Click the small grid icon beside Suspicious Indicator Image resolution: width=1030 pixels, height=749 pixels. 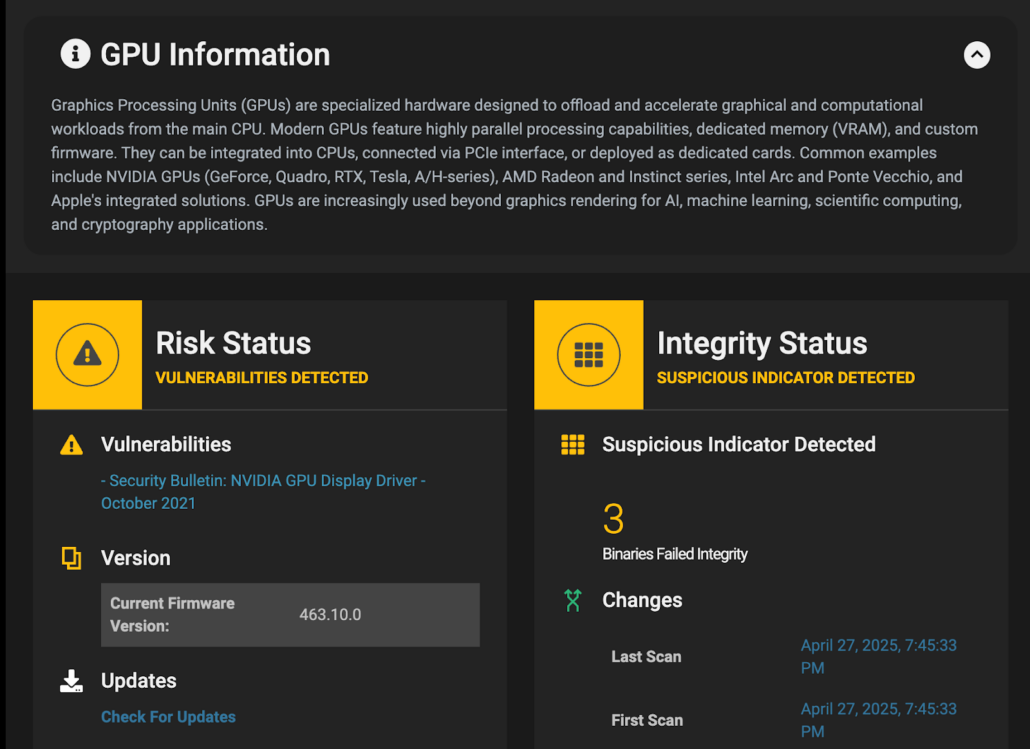click(572, 445)
